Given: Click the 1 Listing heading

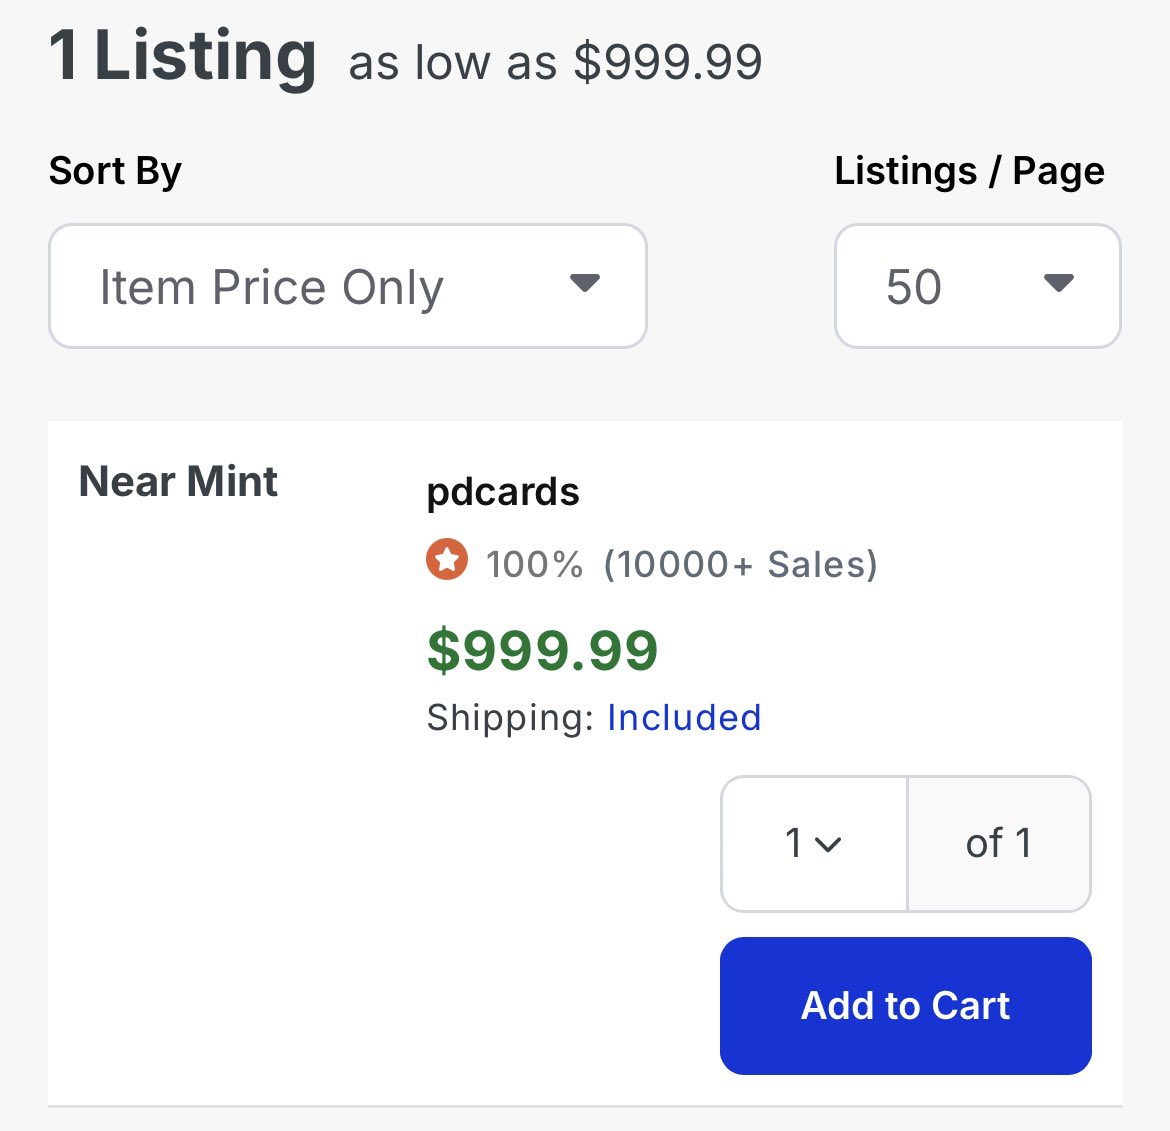Looking at the screenshot, I should click(x=183, y=56).
